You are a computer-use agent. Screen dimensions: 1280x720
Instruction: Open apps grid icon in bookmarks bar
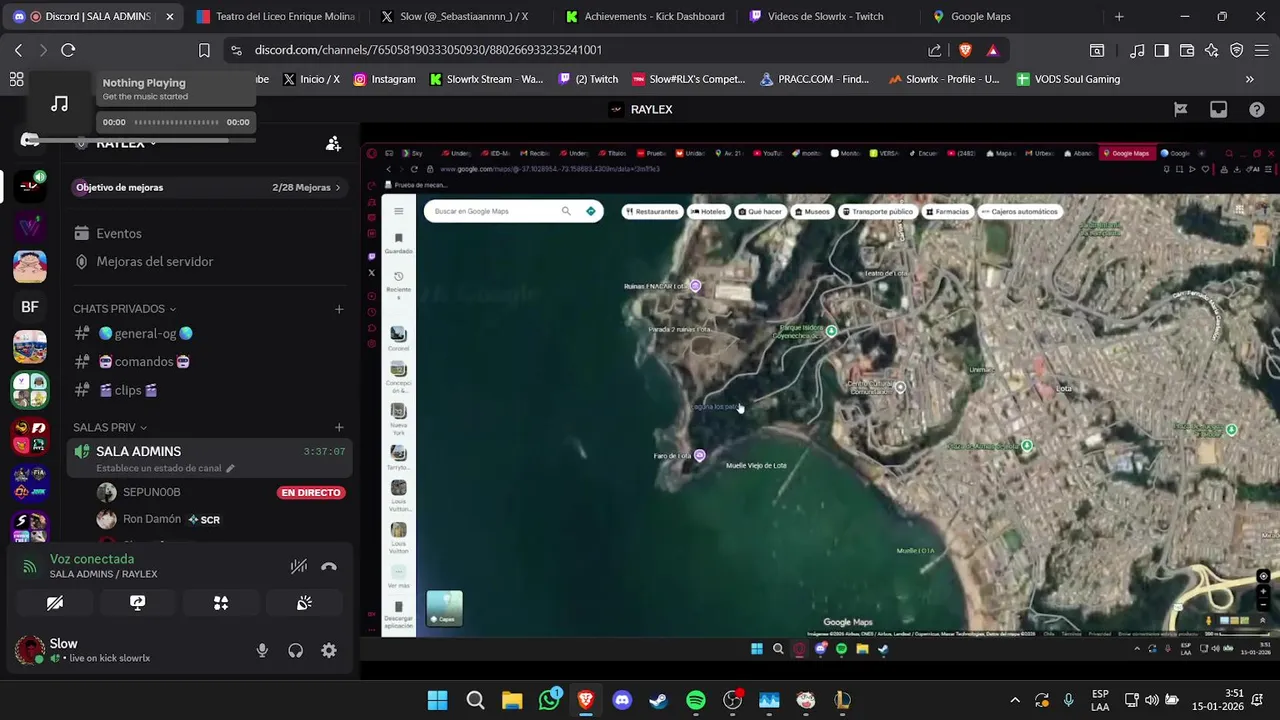[x=16, y=79]
